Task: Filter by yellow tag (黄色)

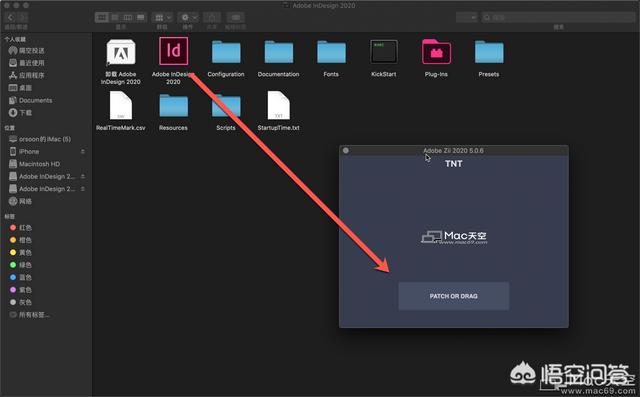Action: [x=21, y=253]
